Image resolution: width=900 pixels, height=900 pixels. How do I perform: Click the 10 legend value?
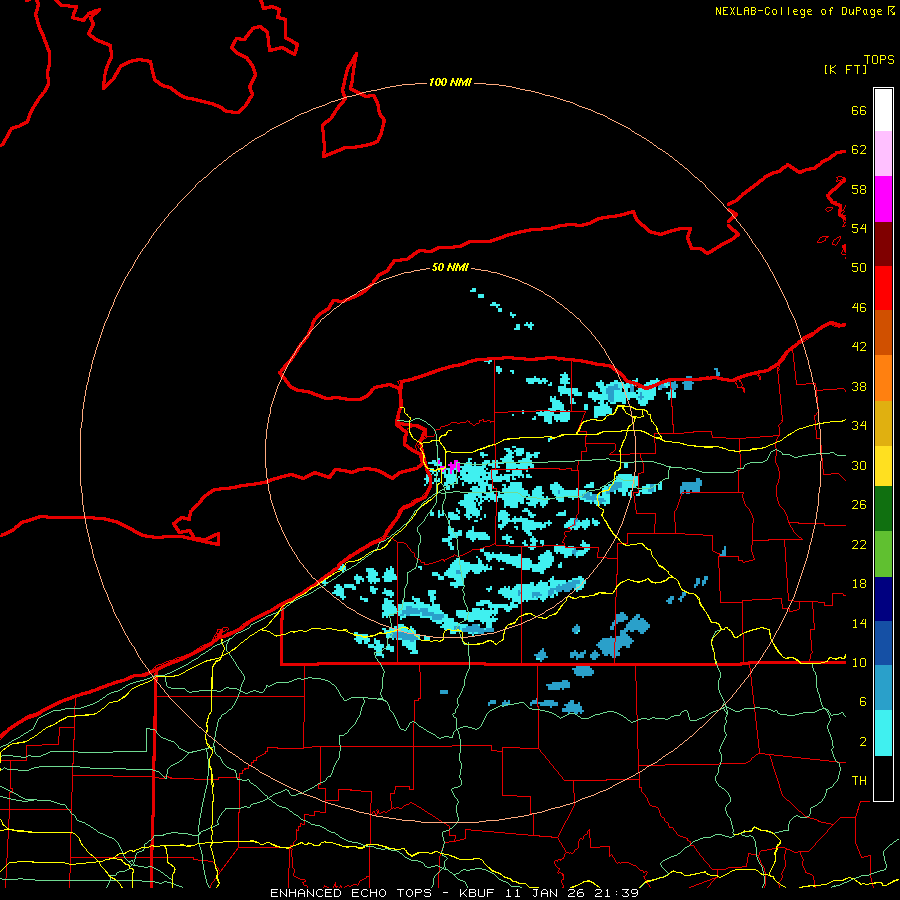pyautogui.click(x=859, y=663)
